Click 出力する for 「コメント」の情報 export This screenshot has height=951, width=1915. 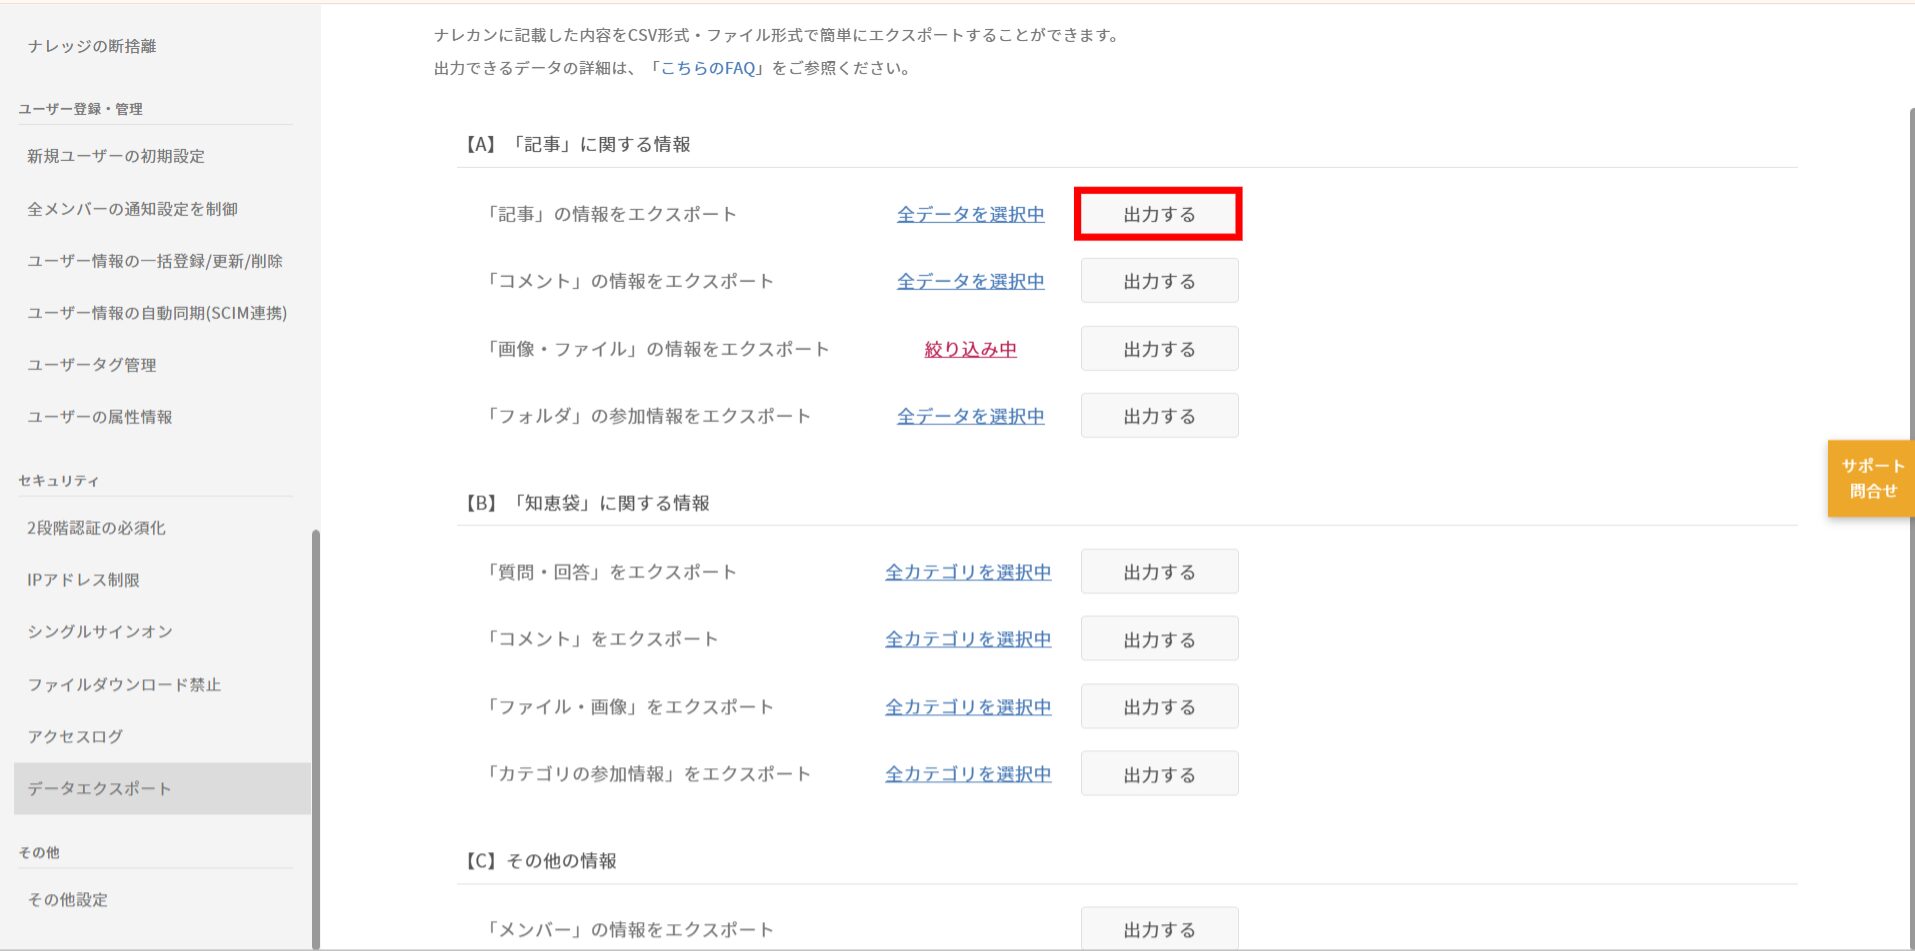[x=1159, y=281]
